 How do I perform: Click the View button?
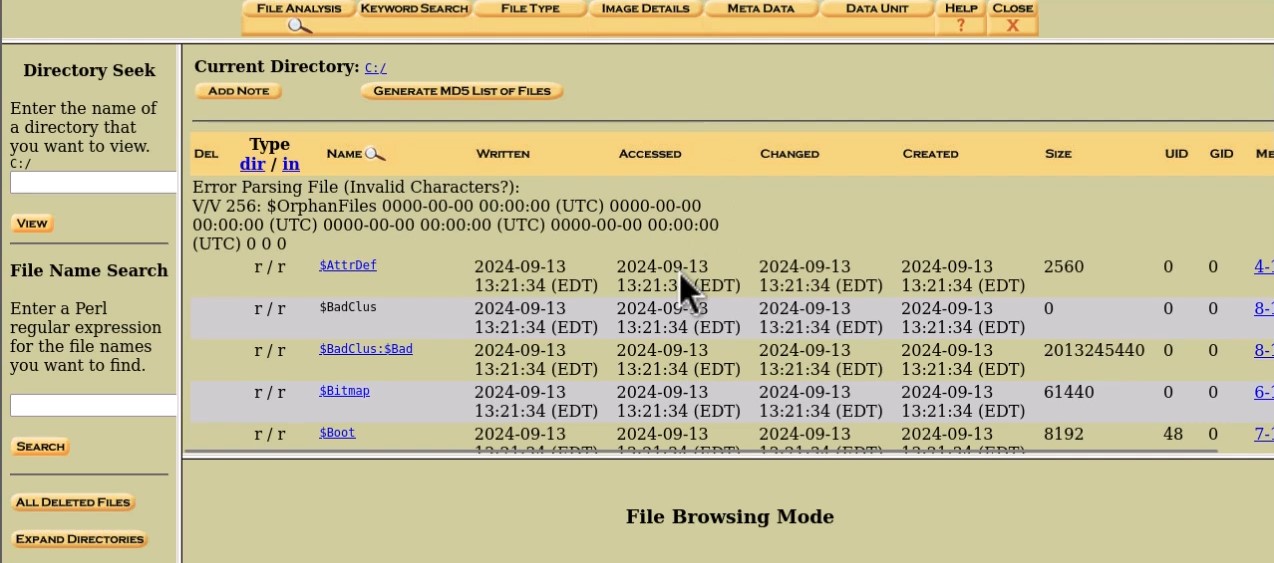tap(32, 223)
